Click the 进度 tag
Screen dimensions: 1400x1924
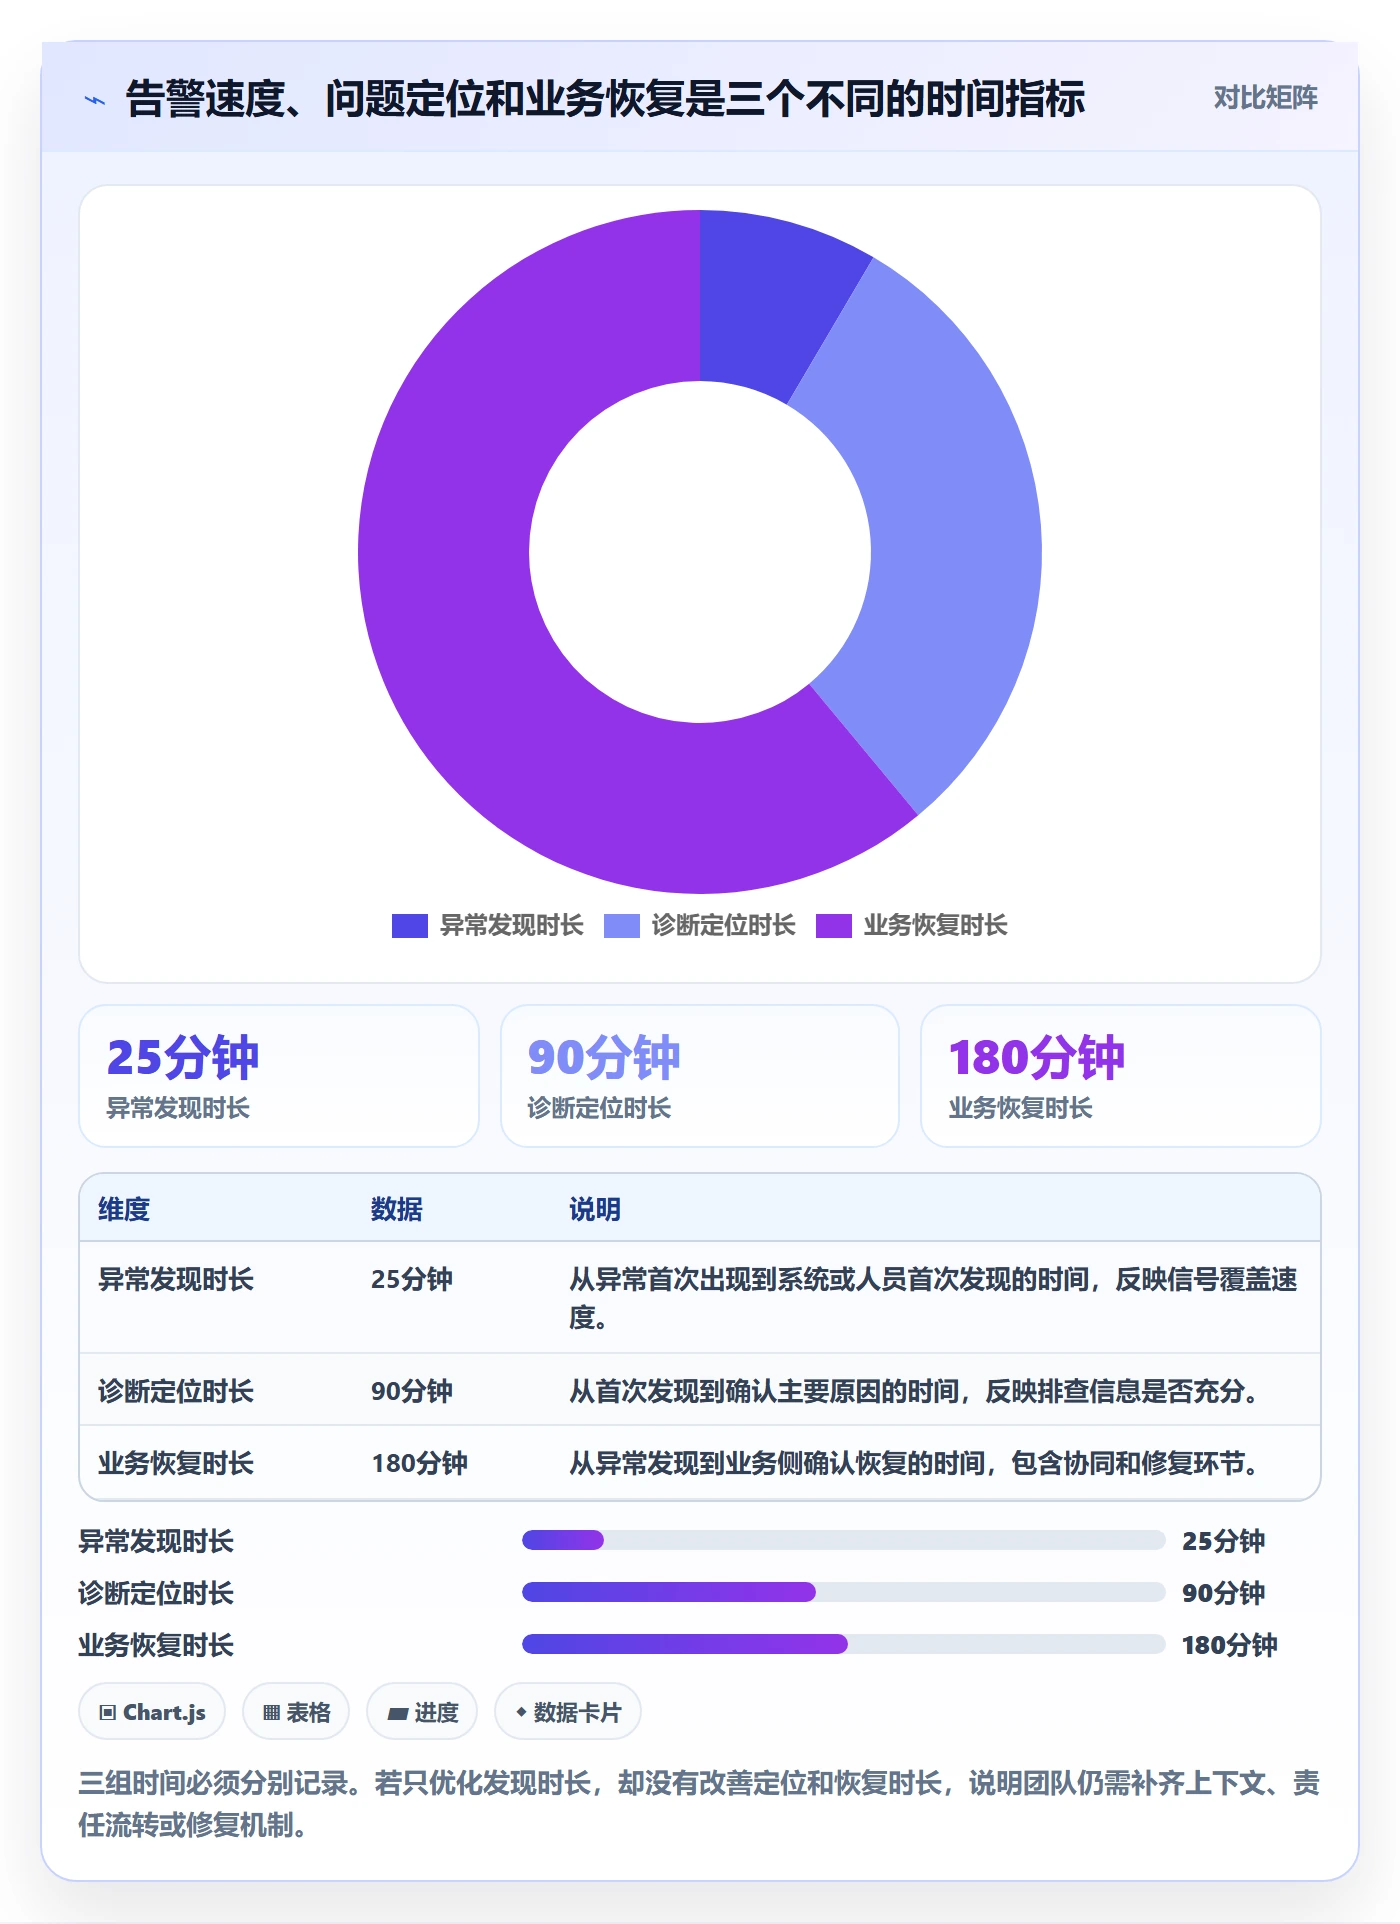coord(422,1712)
